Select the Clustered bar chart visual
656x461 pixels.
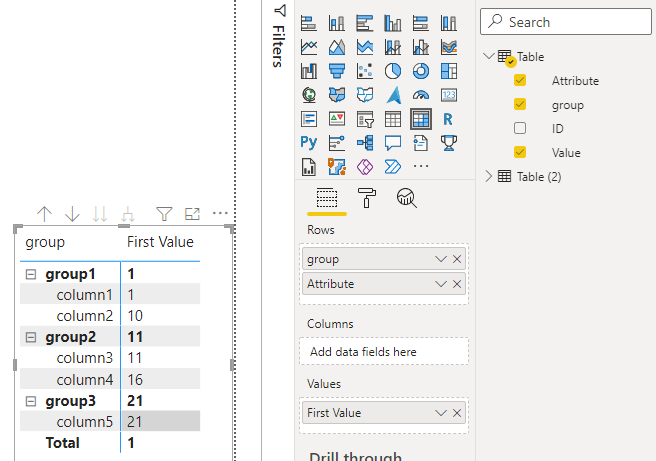[365, 23]
